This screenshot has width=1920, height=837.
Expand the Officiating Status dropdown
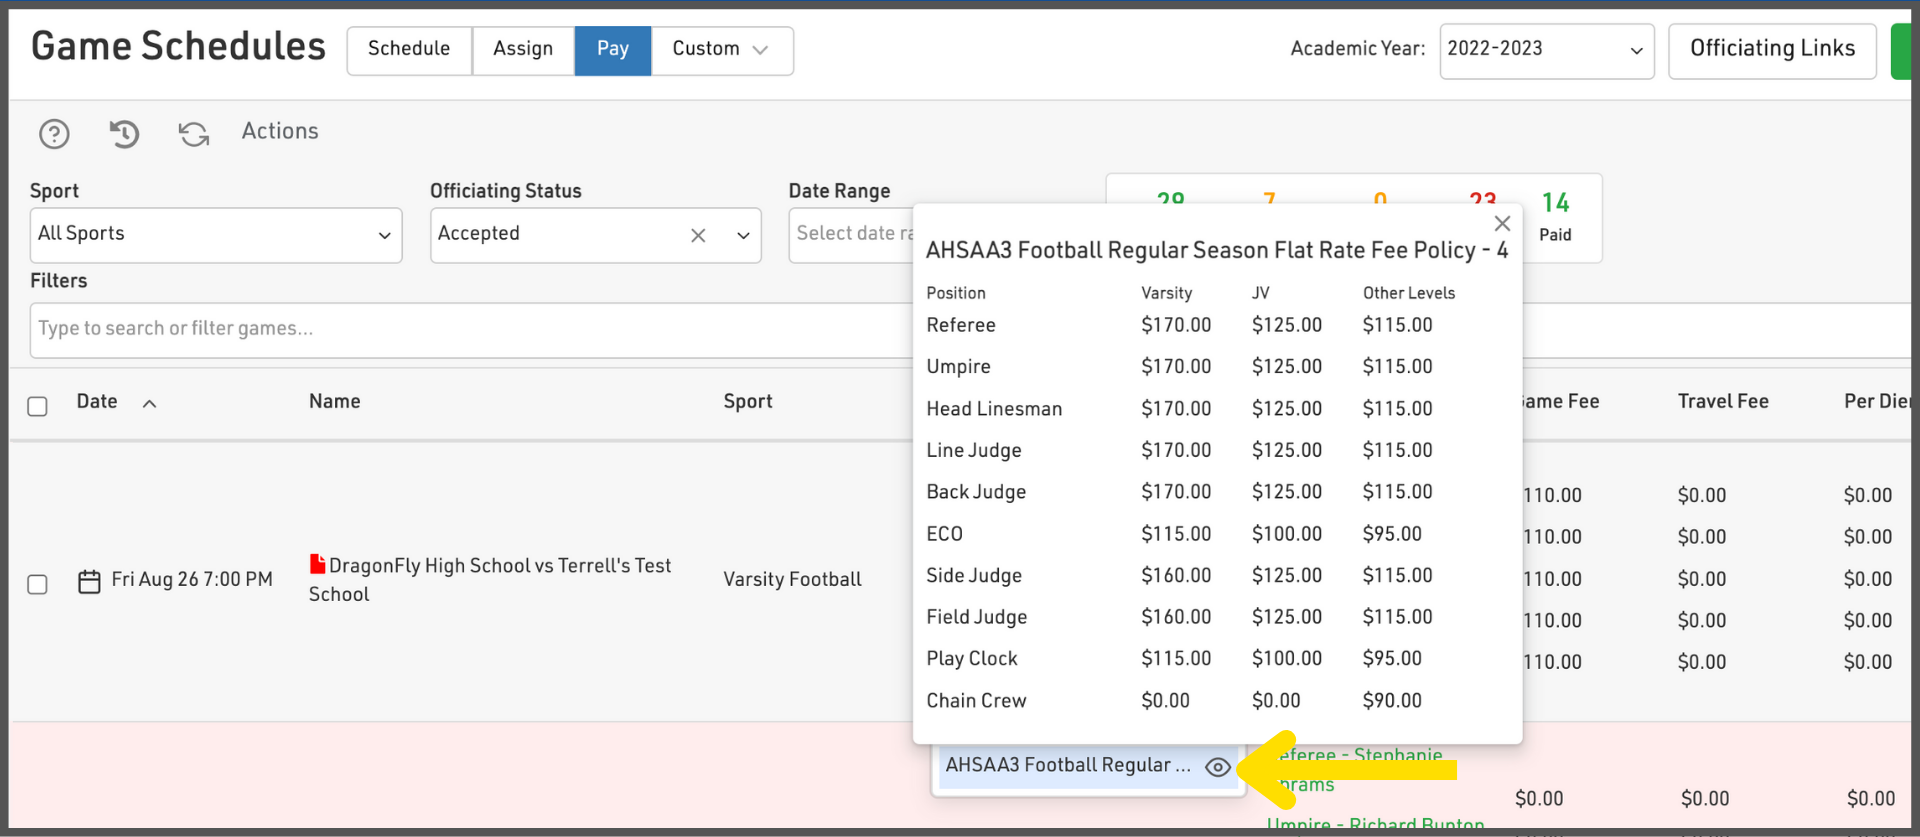click(x=743, y=235)
